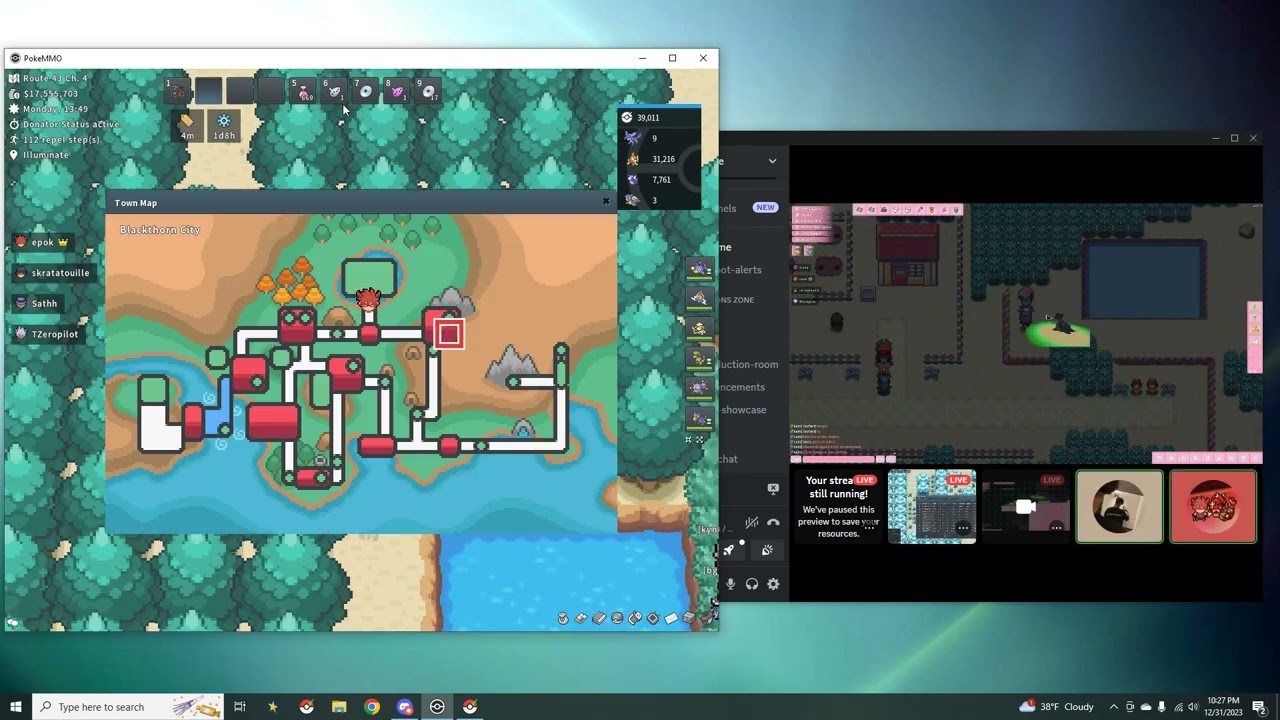Viewport: 1280px width, 720px height.
Task: Click the encounter counter row showing 3
Action: click(x=660, y=200)
